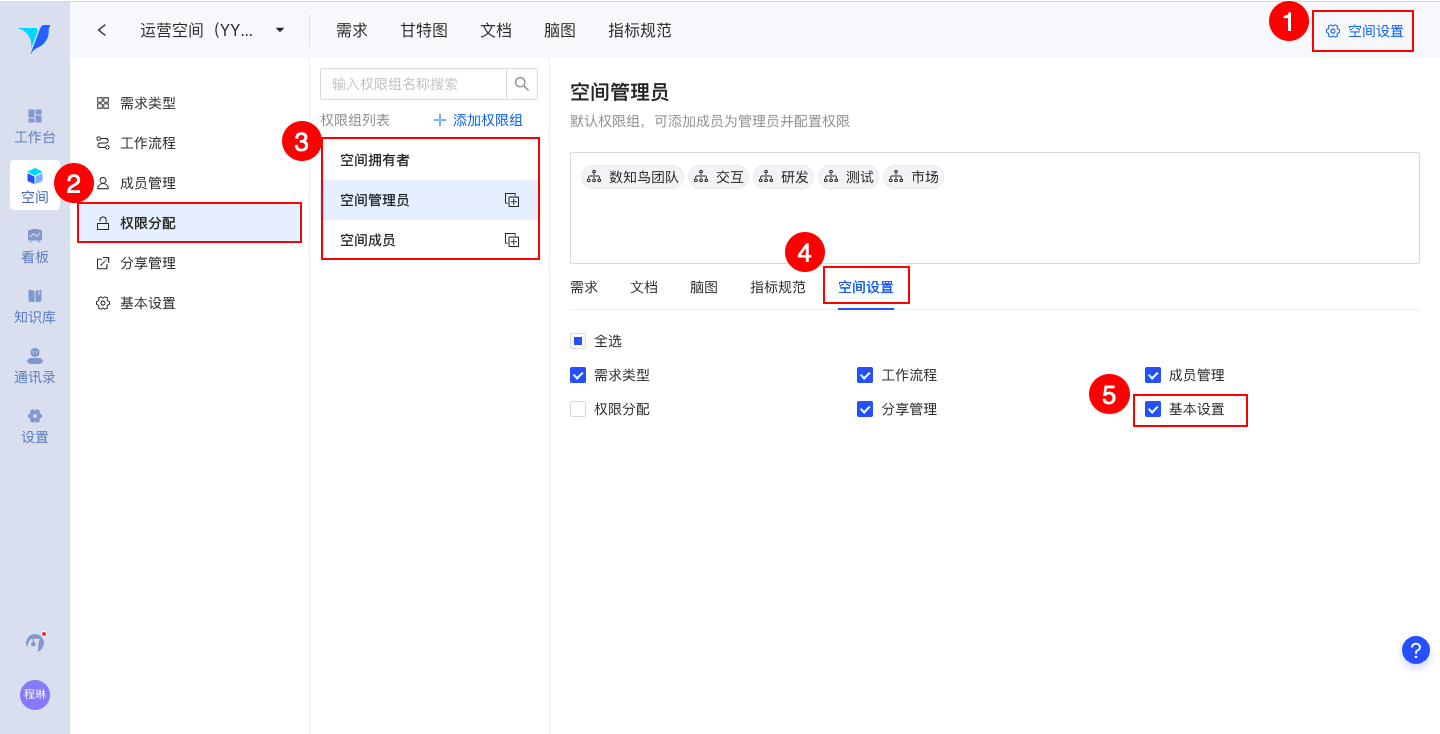Open the 工作台 workbench icon in sidebar
This screenshot has width=1440, height=734.
coord(35,125)
